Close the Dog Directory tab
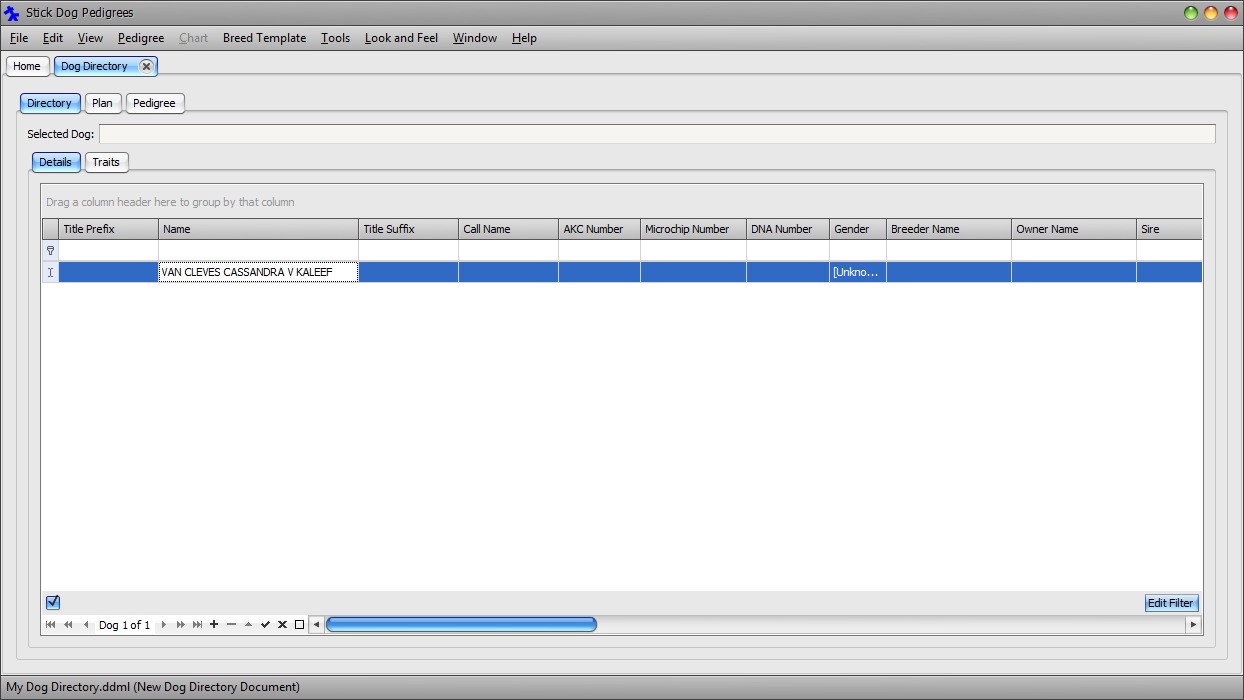This screenshot has width=1244, height=700. coord(146,66)
